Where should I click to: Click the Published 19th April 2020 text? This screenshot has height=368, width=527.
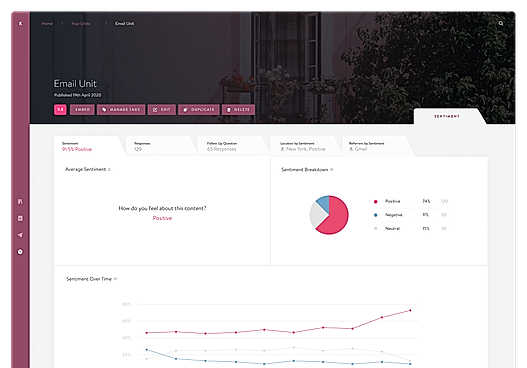click(78, 95)
